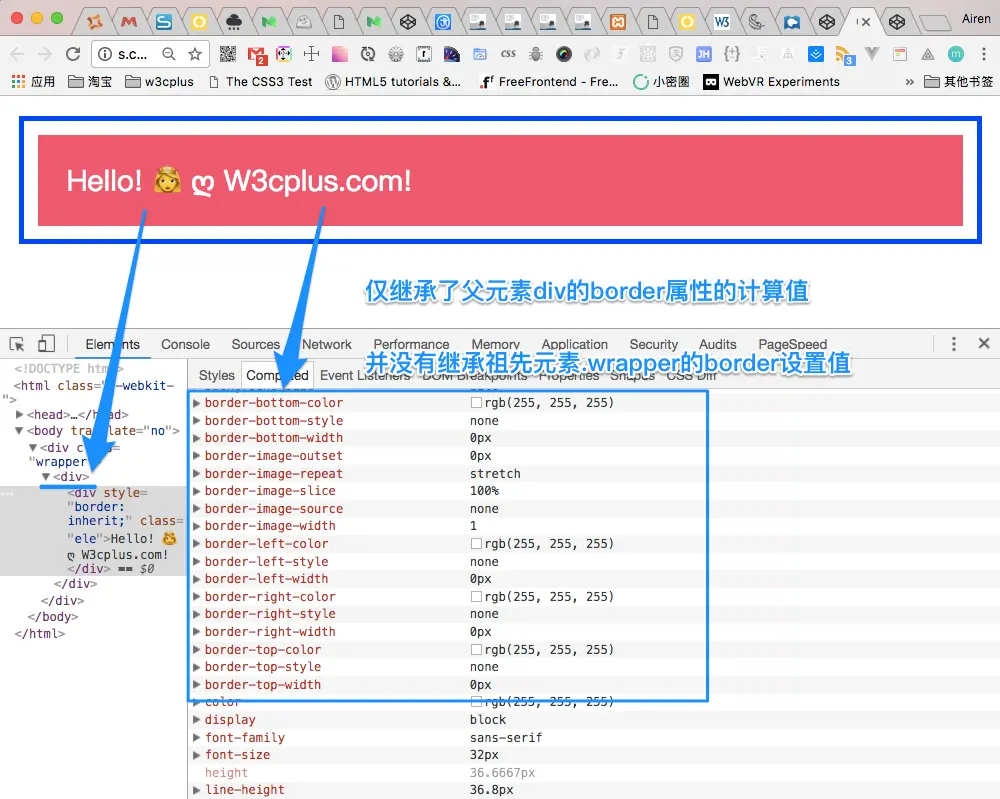This screenshot has width=1000, height=799.
Task: Open the teal m avatar extension
Action: (x=955, y=54)
